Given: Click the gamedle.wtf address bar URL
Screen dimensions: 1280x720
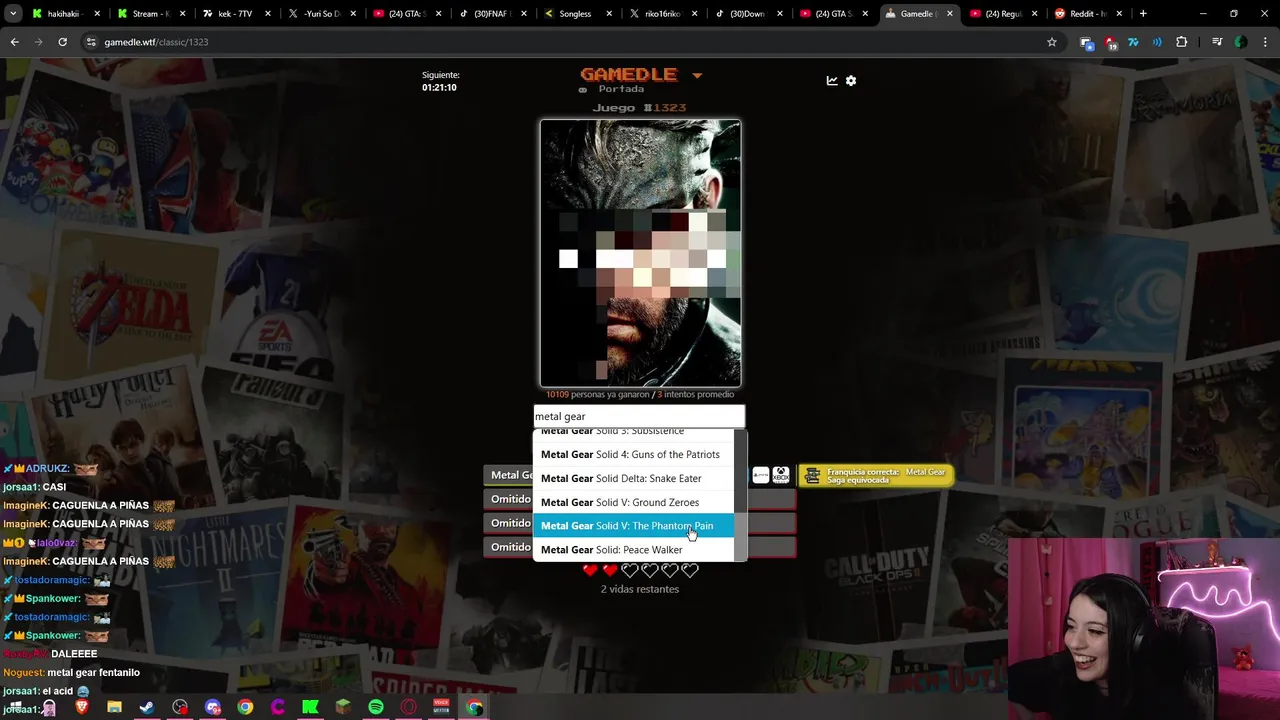Looking at the screenshot, I should coord(156,42).
